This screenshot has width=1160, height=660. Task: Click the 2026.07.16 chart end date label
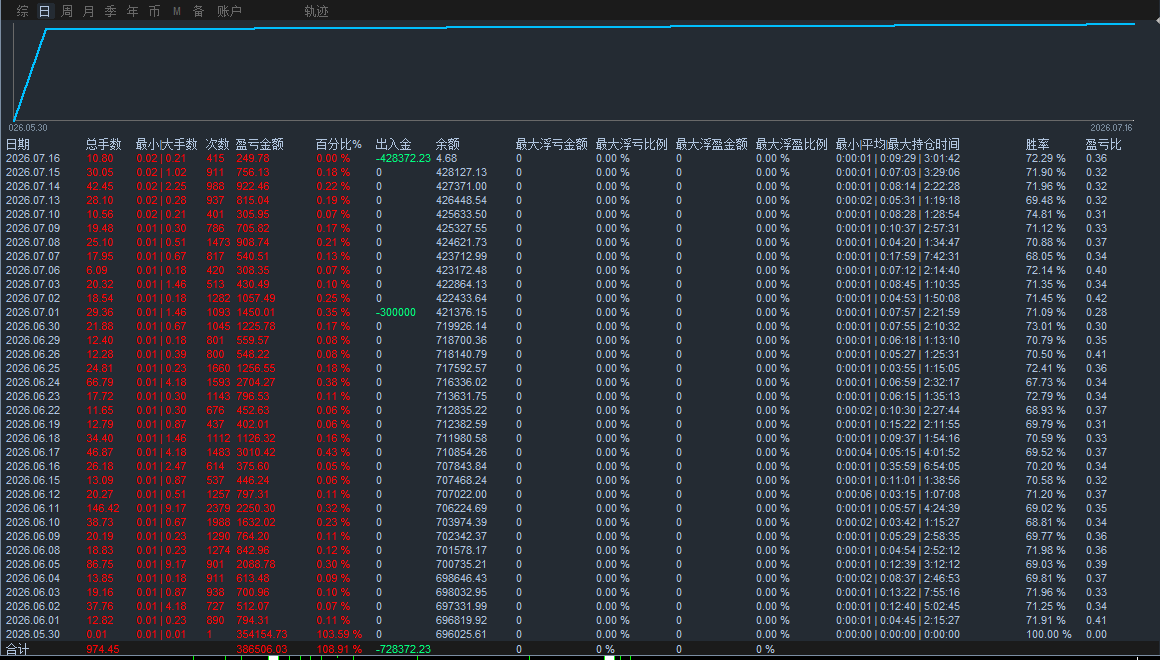[1111, 128]
